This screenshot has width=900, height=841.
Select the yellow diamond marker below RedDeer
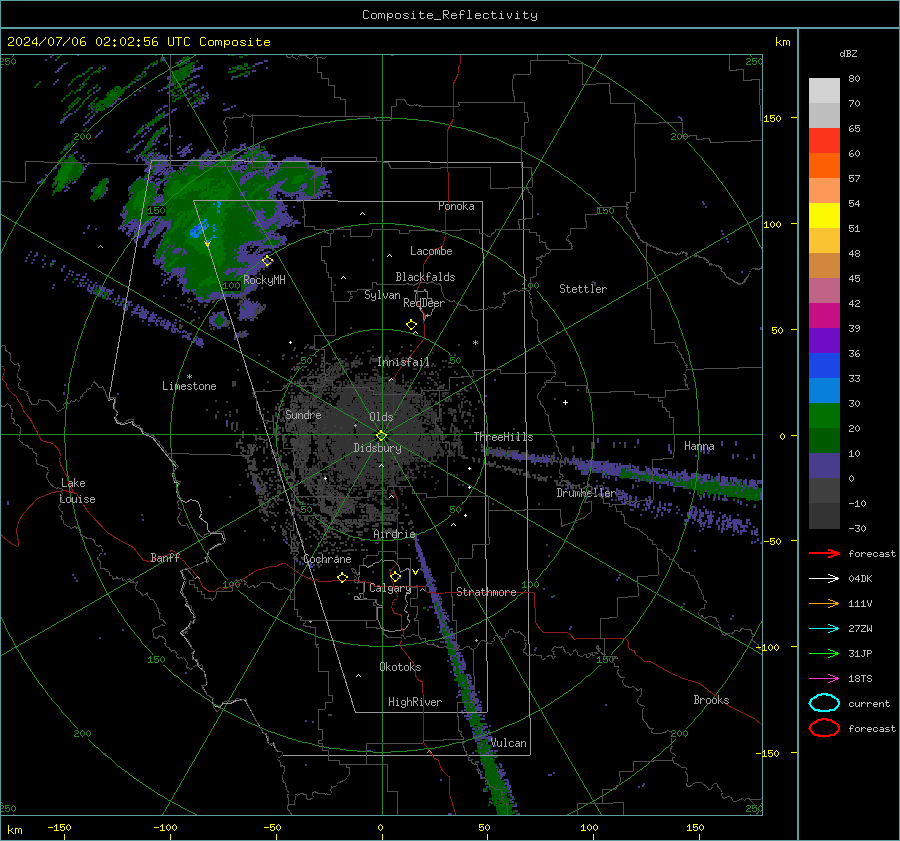412,325
